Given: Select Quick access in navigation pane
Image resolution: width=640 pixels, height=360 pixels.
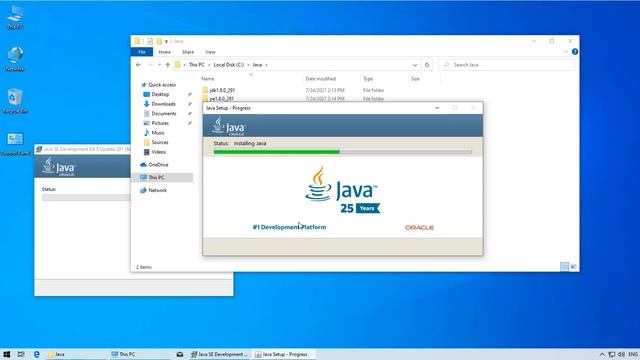Looking at the screenshot, I should click(162, 85).
